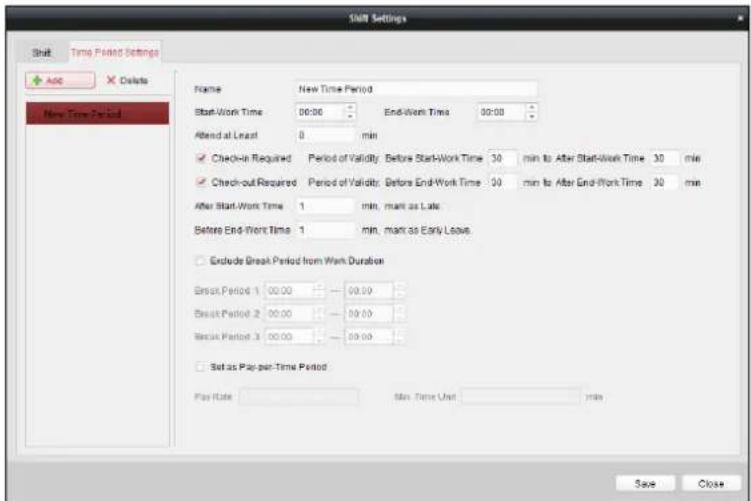Click the Save button

(645, 484)
